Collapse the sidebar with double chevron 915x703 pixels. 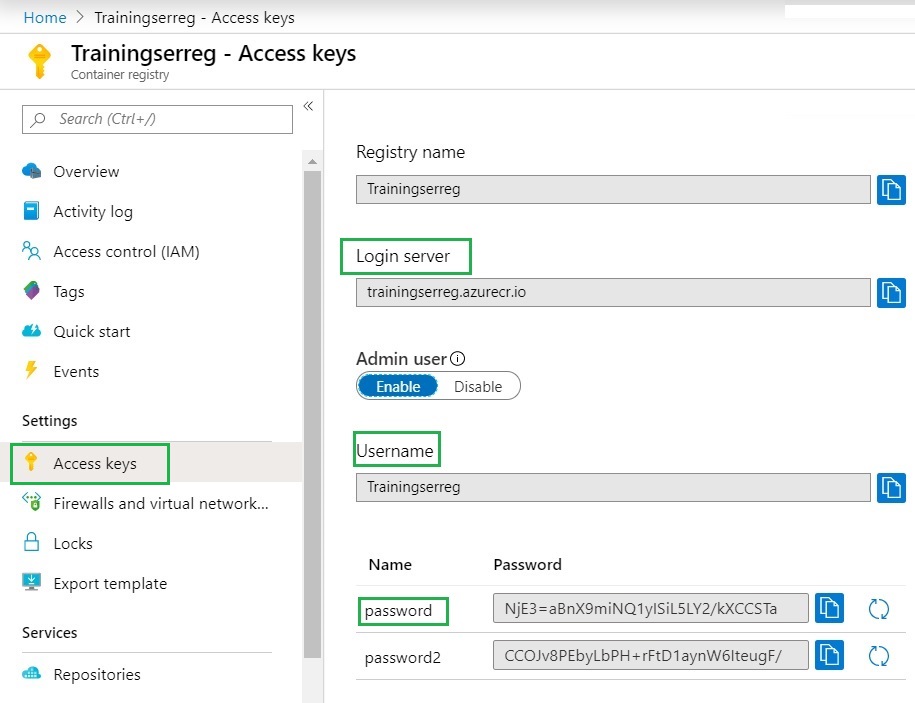(x=308, y=106)
